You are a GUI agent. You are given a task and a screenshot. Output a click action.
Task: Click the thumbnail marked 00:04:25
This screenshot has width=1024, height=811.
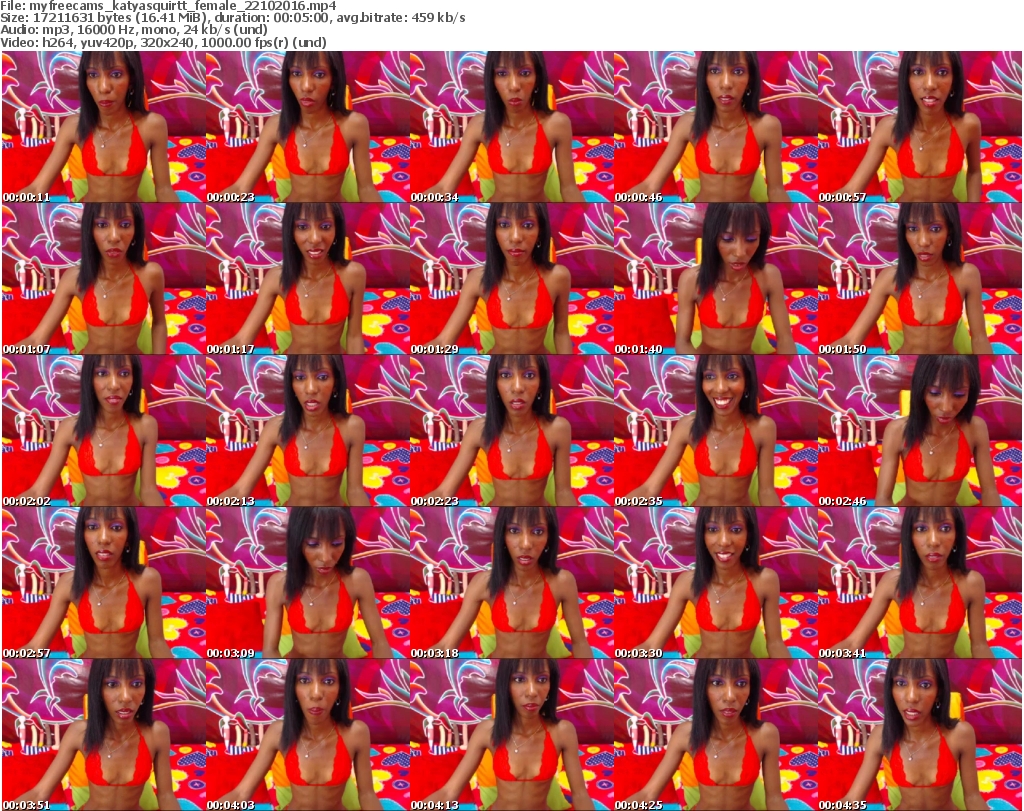click(x=716, y=735)
